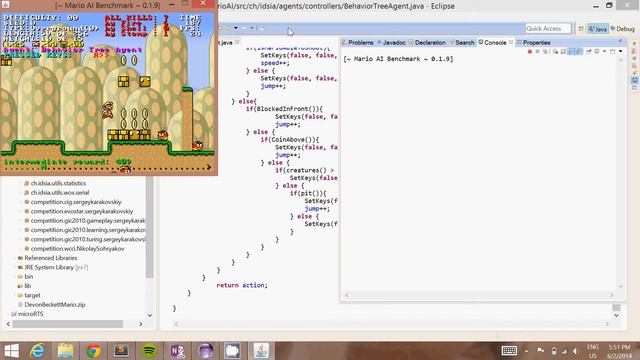
Task: Open Spotify from the taskbar
Action: (x=149, y=351)
